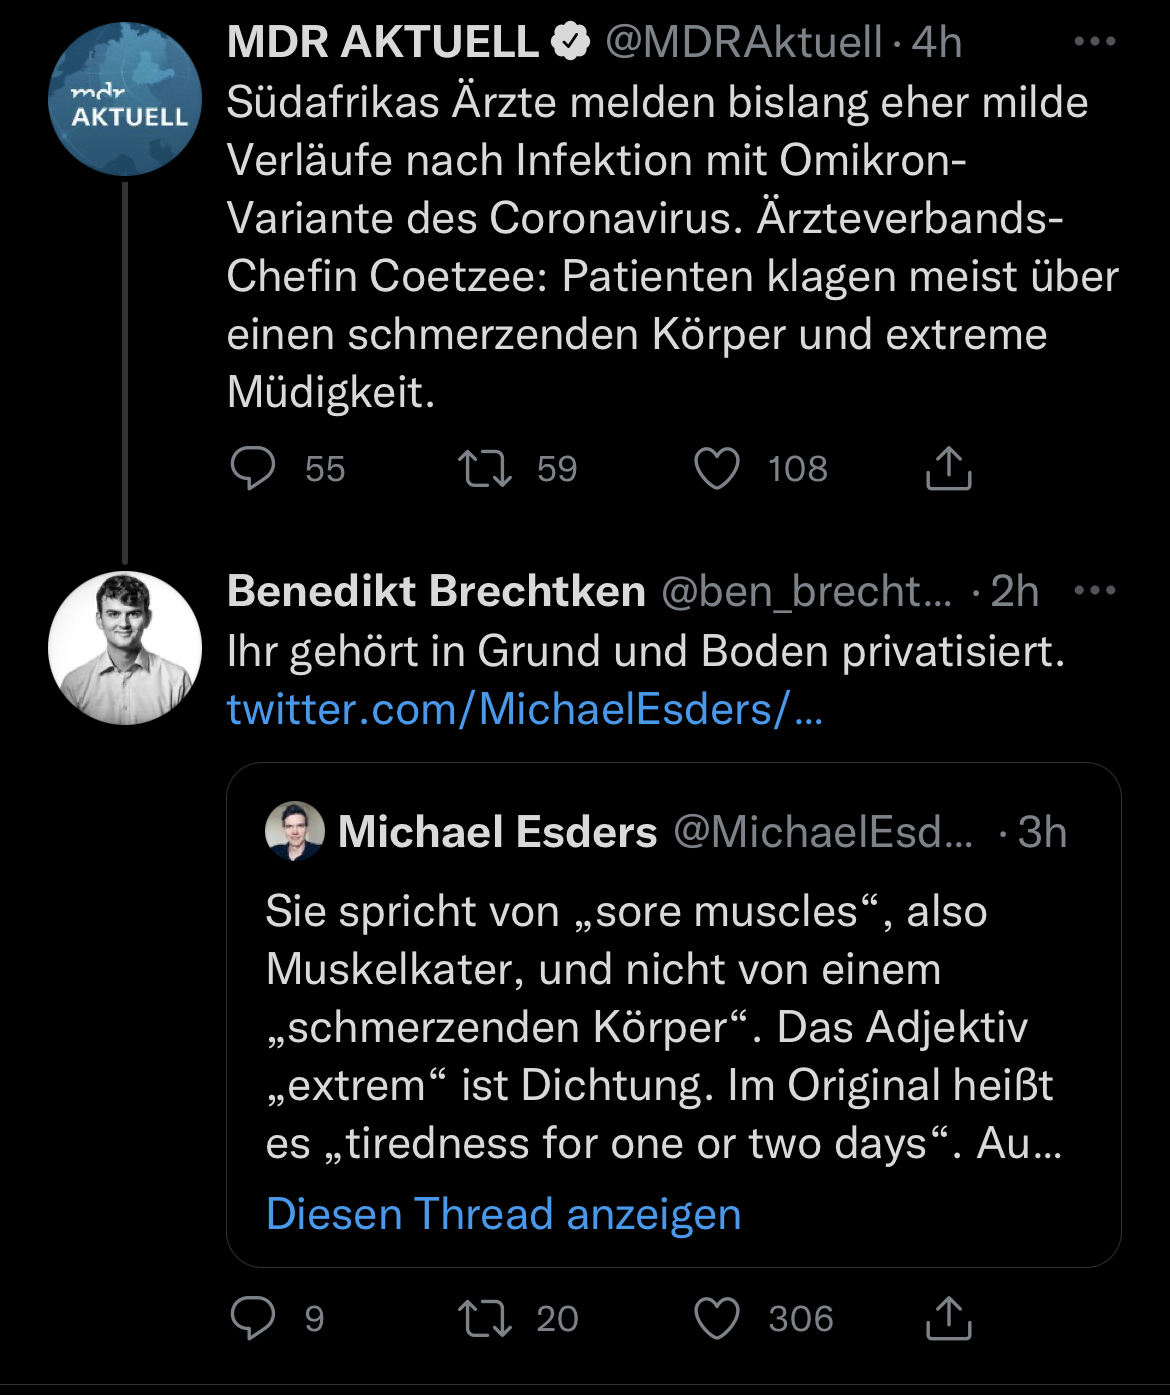Share Benedikt Brechtken's tweet

coord(948,1318)
